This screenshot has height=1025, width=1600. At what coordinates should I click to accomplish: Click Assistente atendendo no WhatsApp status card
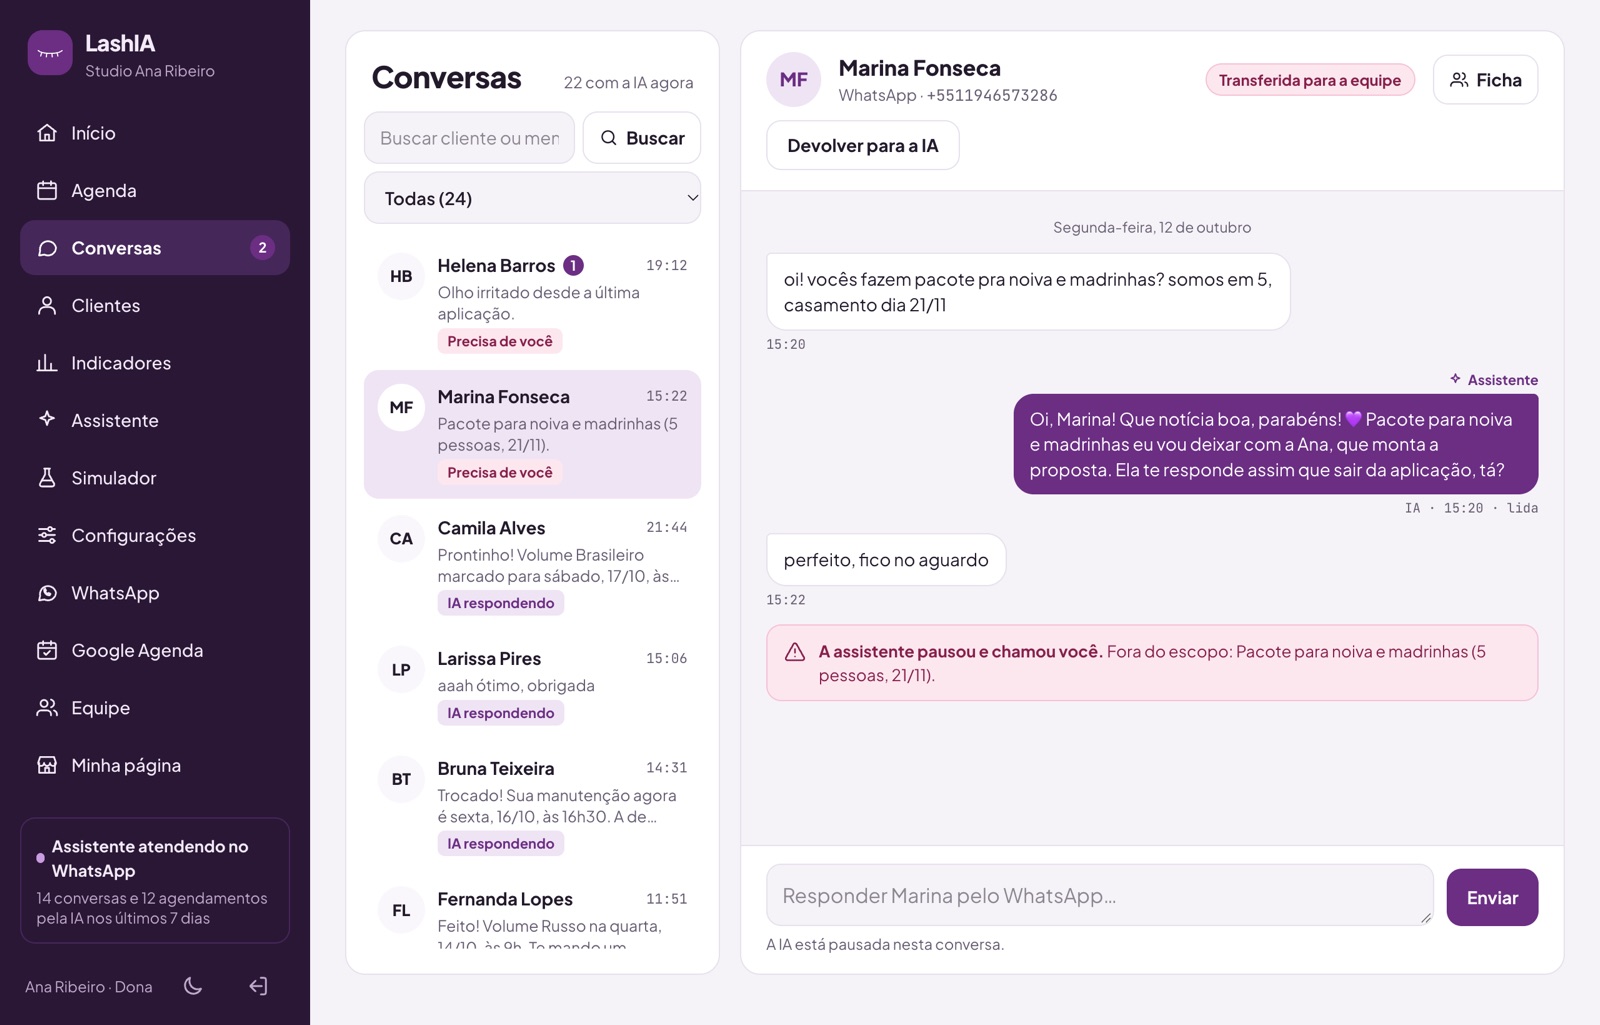pyautogui.click(x=155, y=881)
